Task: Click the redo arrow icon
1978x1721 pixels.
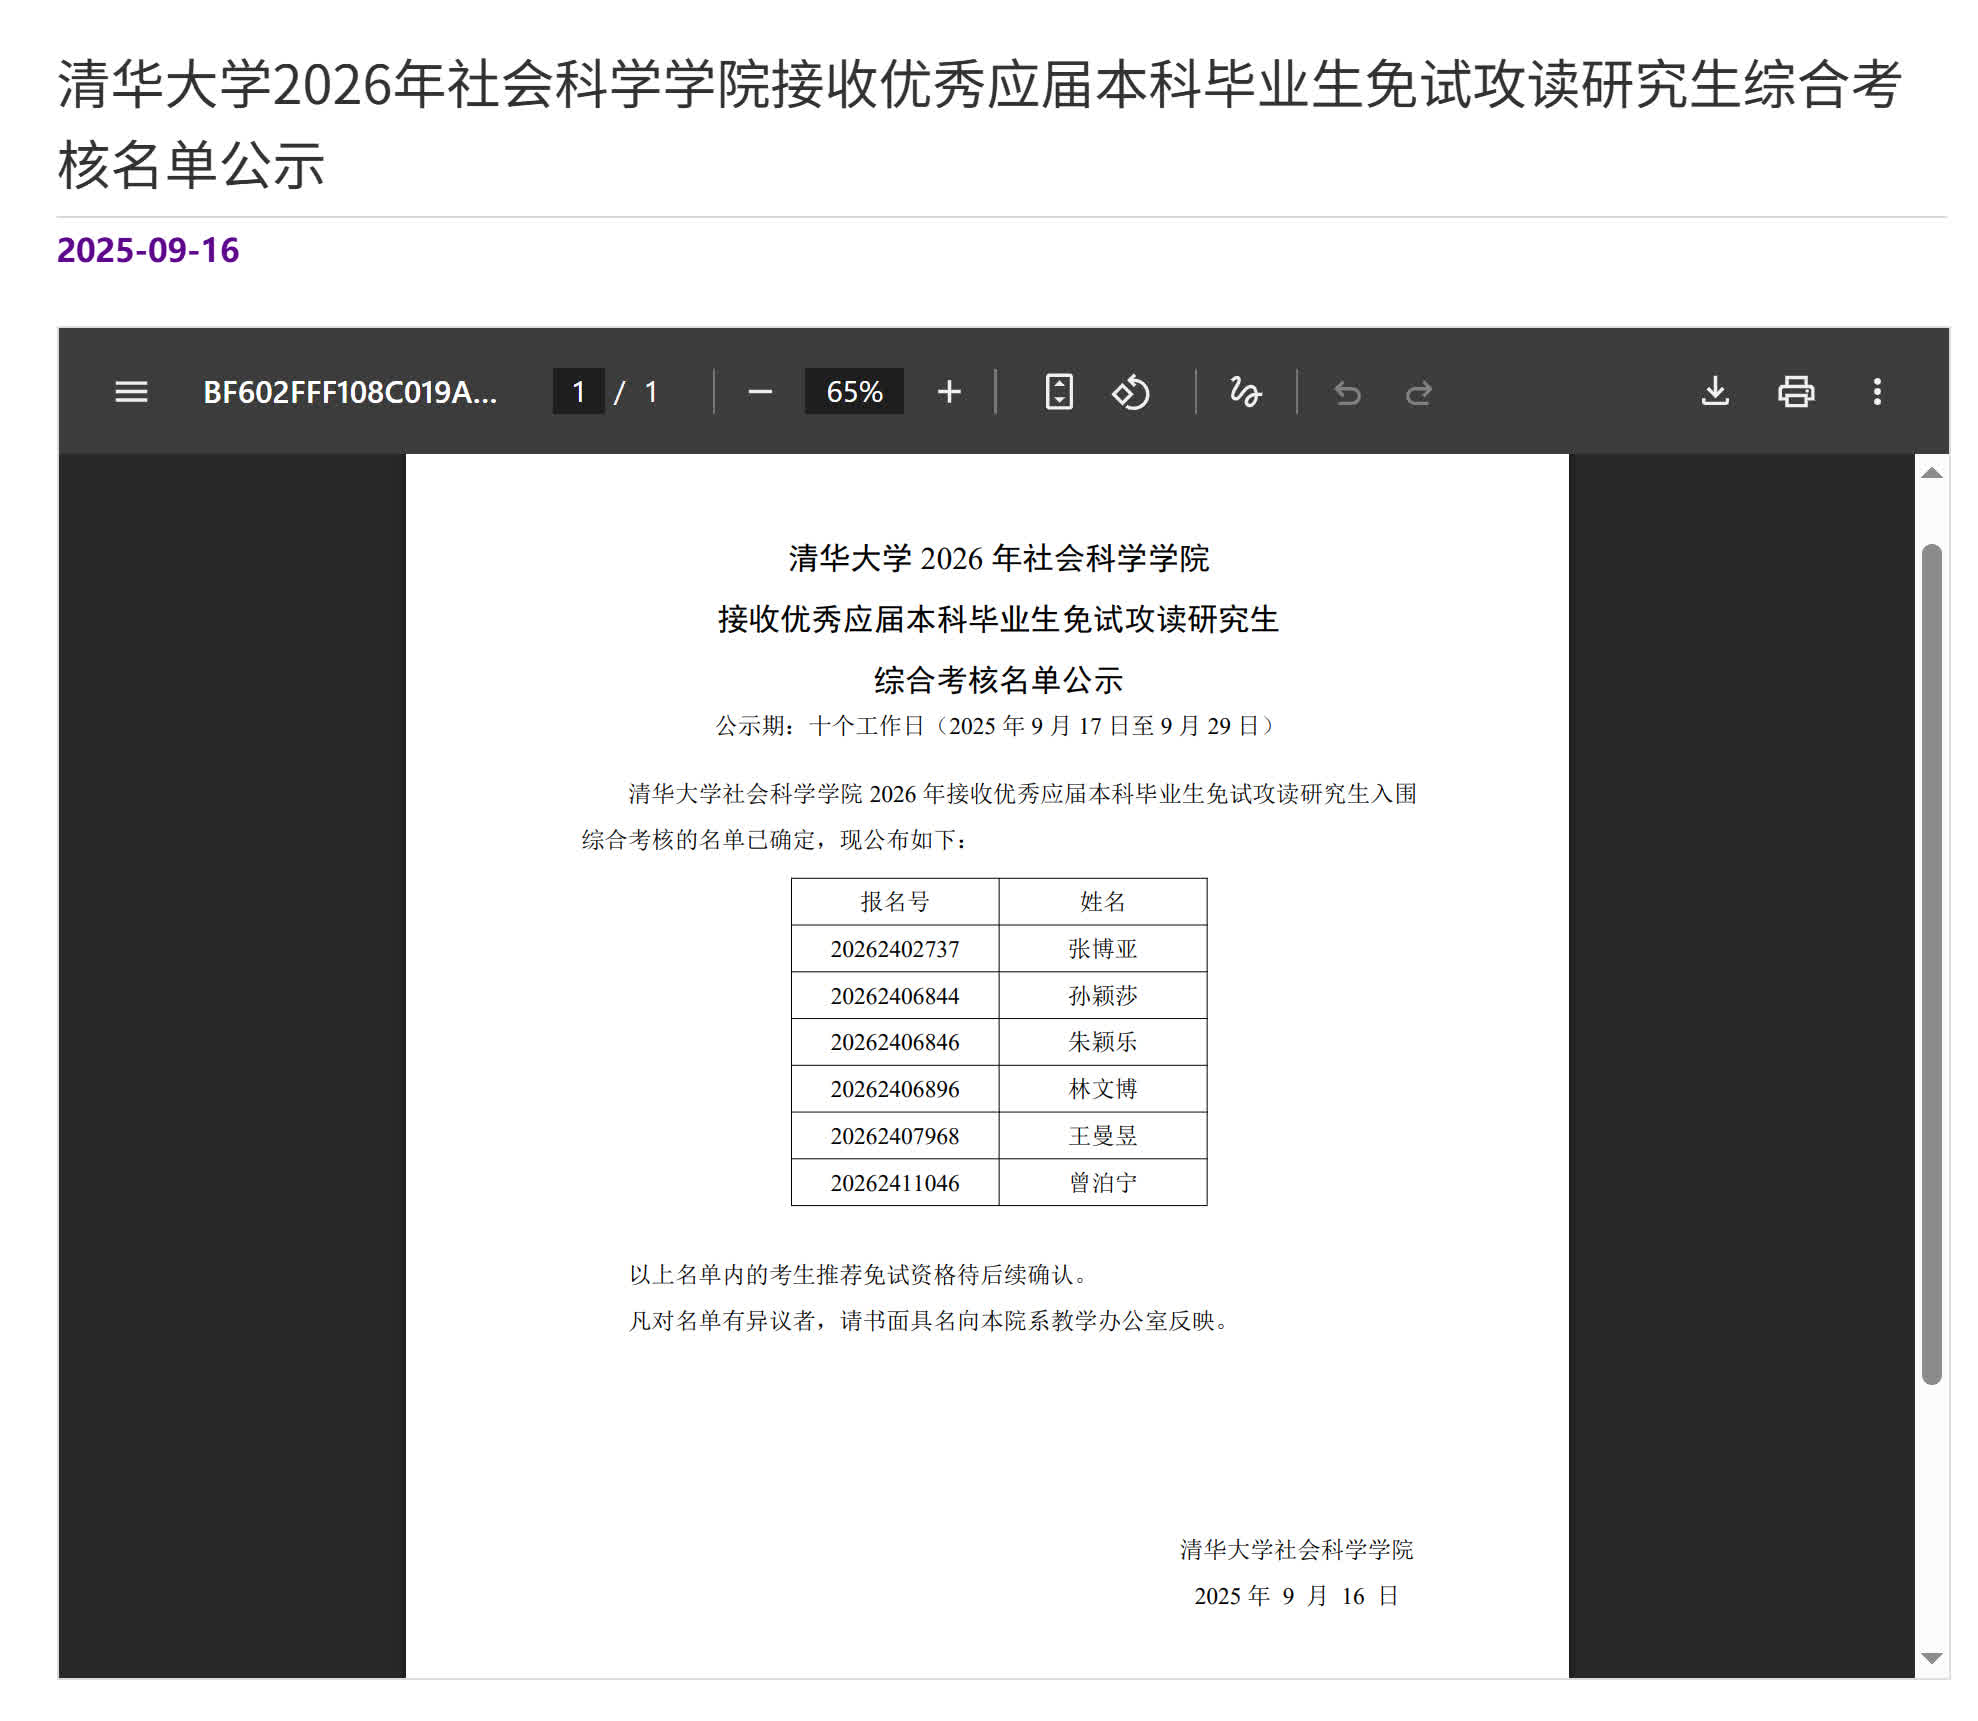Action: click(1419, 393)
